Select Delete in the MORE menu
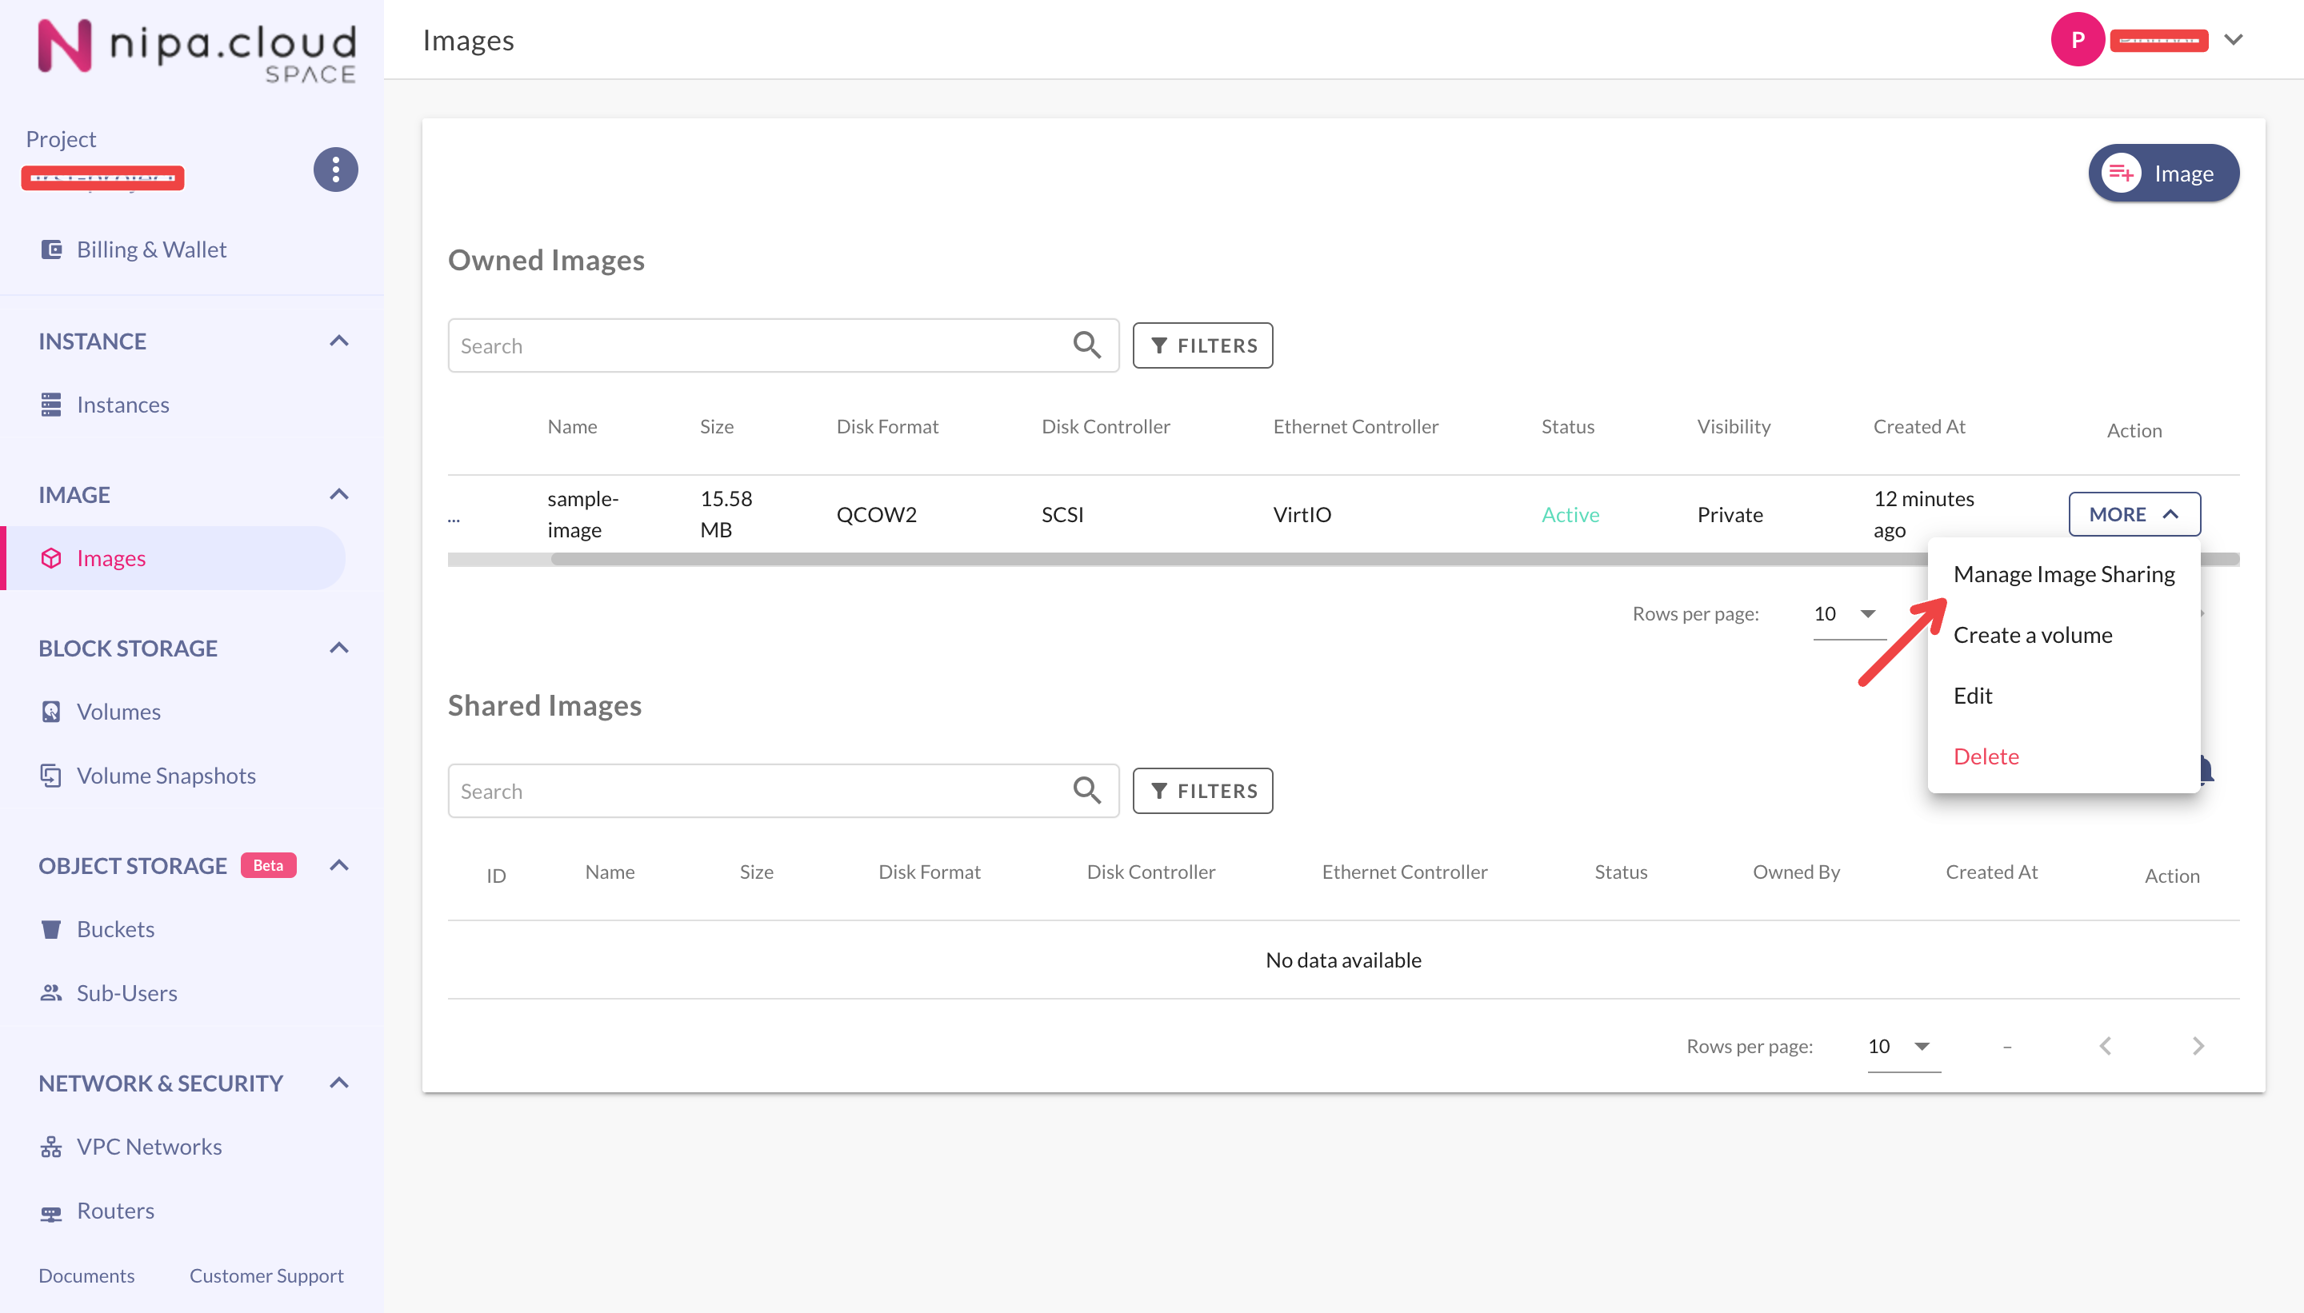The width and height of the screenshot is (2304, 1313). click(x=1985, y=756)
